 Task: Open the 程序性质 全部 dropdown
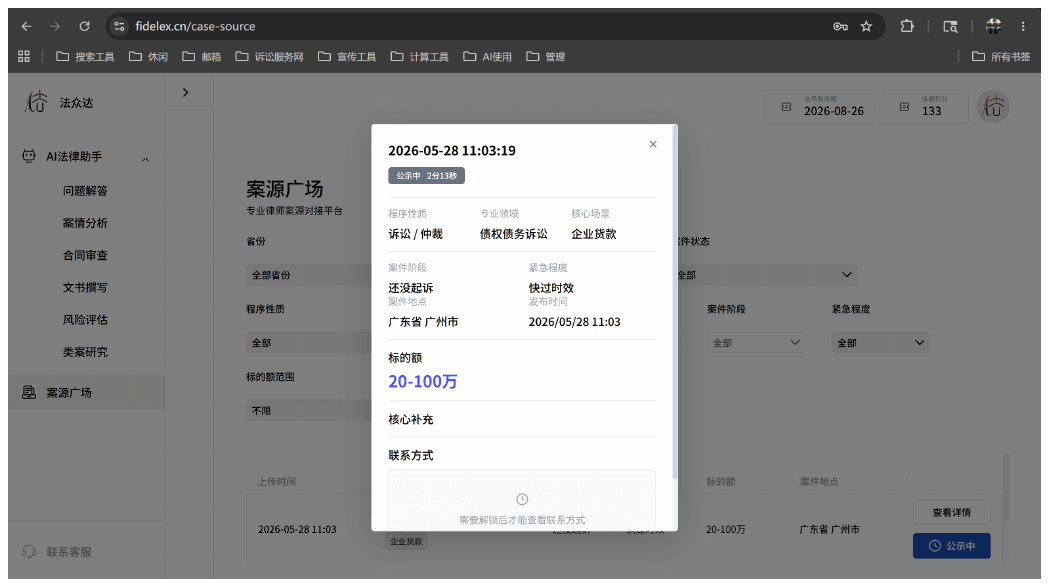click(x=308, y=343)
